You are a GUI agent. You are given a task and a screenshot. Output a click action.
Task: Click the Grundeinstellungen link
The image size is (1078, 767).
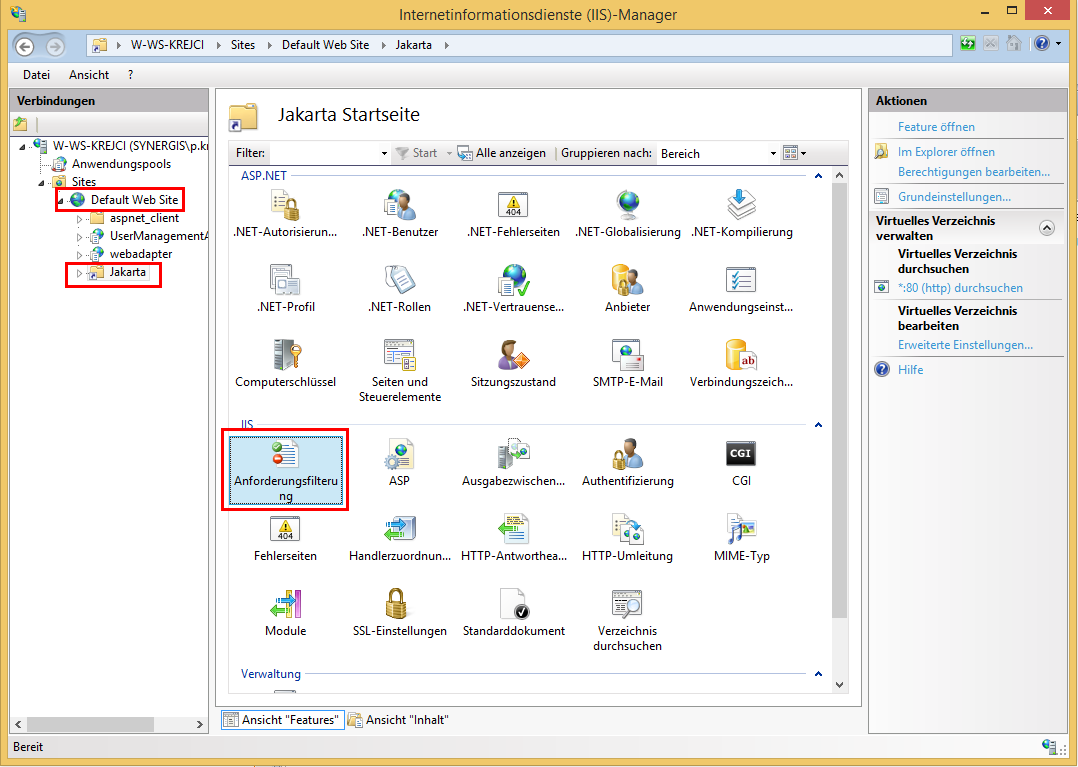click(x=954, y=197)
